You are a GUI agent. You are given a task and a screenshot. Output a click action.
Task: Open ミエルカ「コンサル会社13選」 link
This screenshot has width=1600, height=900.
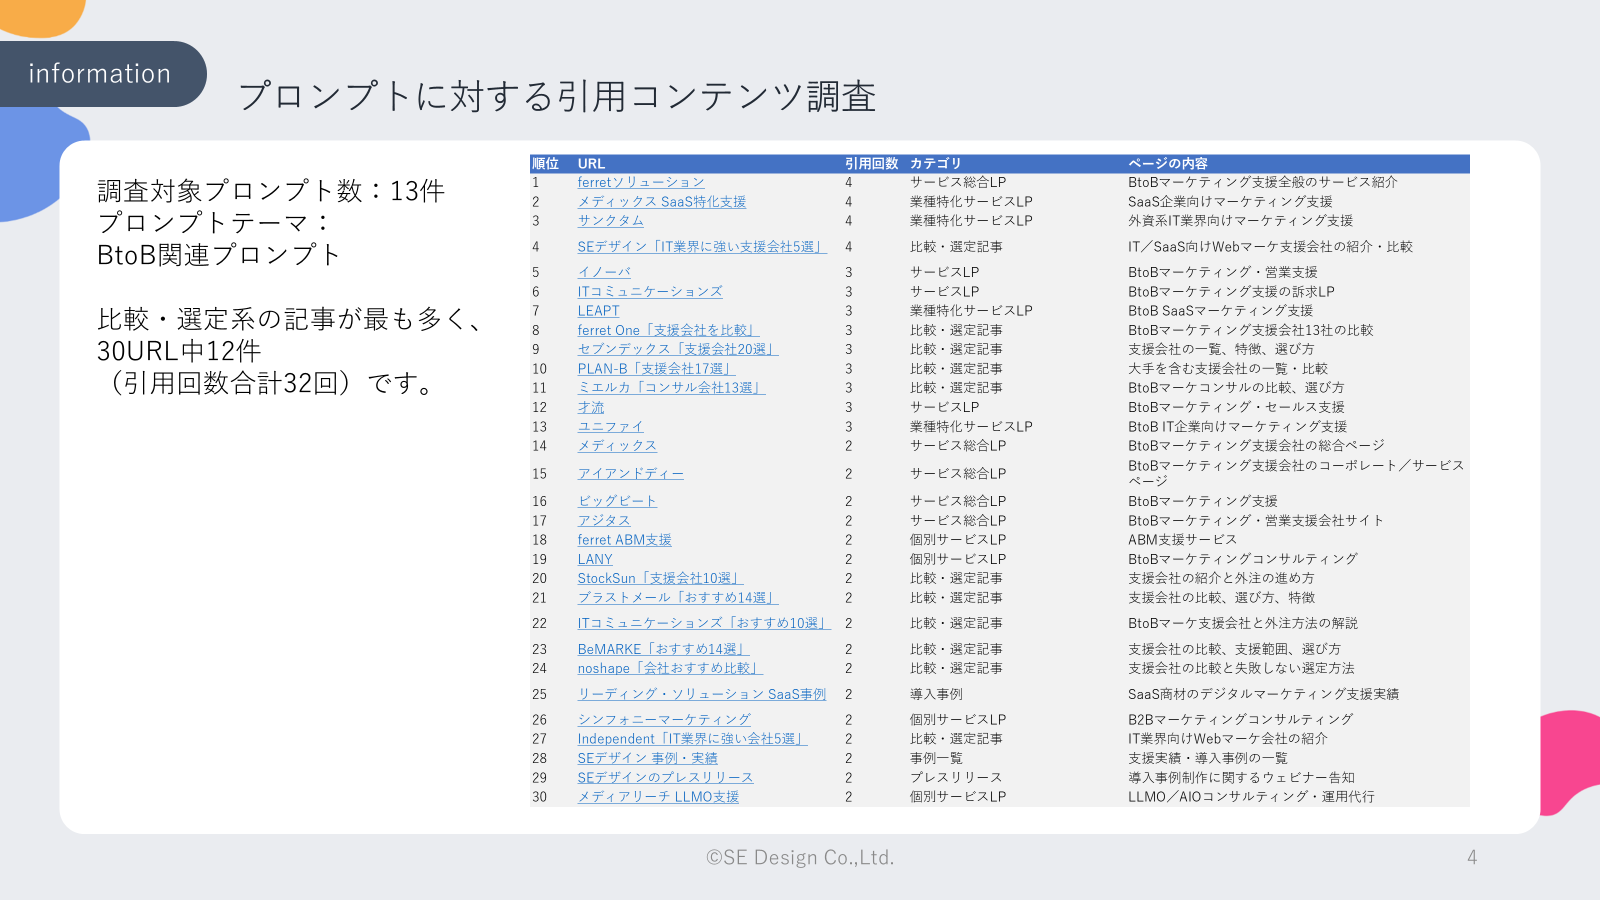click(x=671, y=388)
